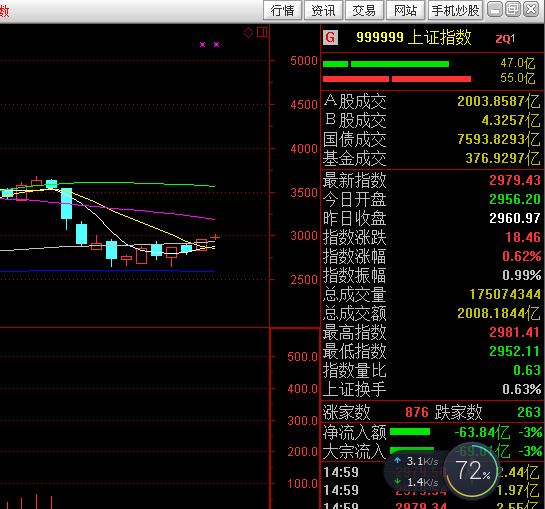
Task: Click the 最低指数 value 2952.11
Action: pos(515,351)
